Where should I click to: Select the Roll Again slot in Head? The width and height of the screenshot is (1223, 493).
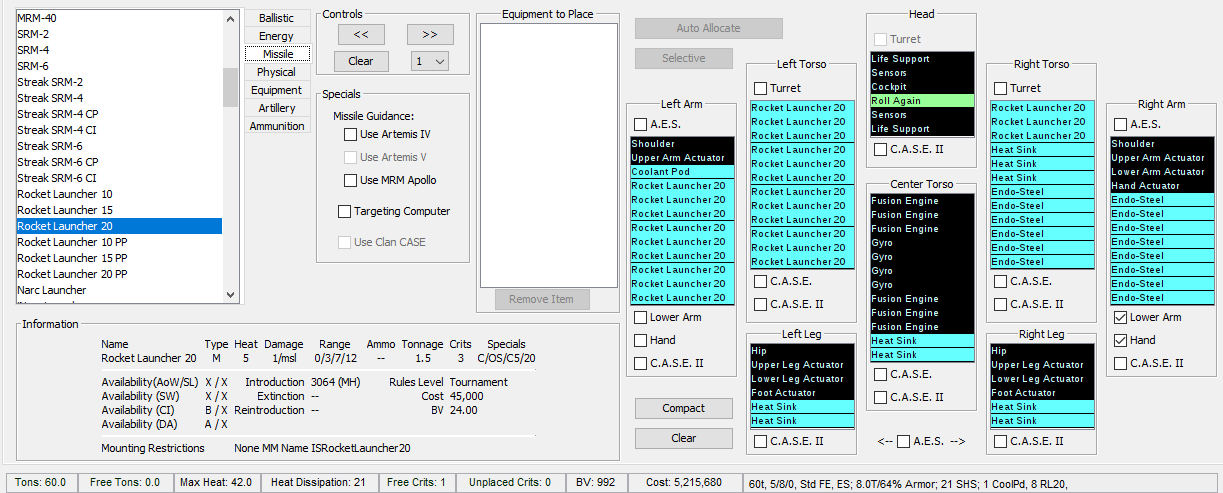[x=921, y=101]
